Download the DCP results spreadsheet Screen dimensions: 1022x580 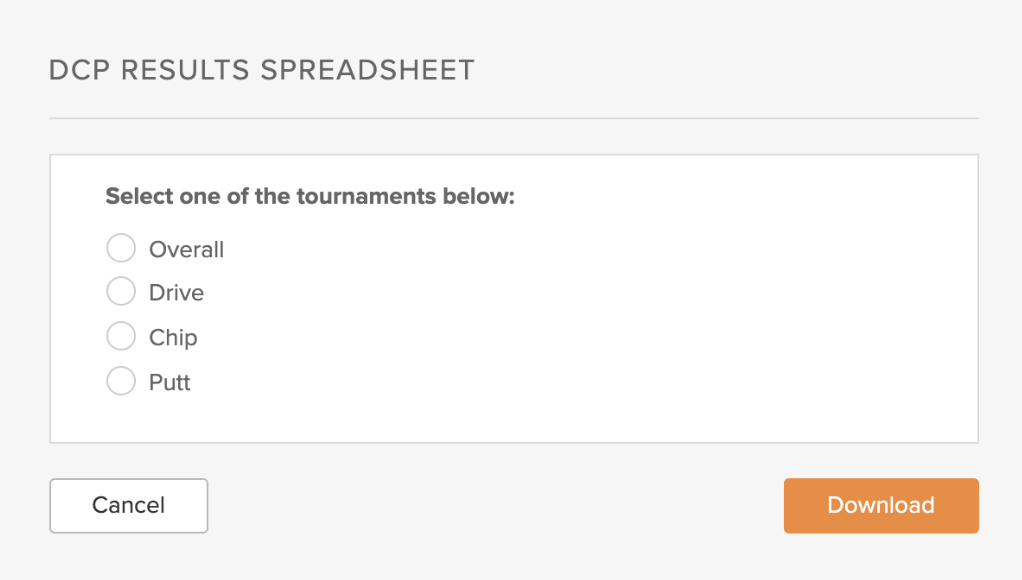(881, 506)
